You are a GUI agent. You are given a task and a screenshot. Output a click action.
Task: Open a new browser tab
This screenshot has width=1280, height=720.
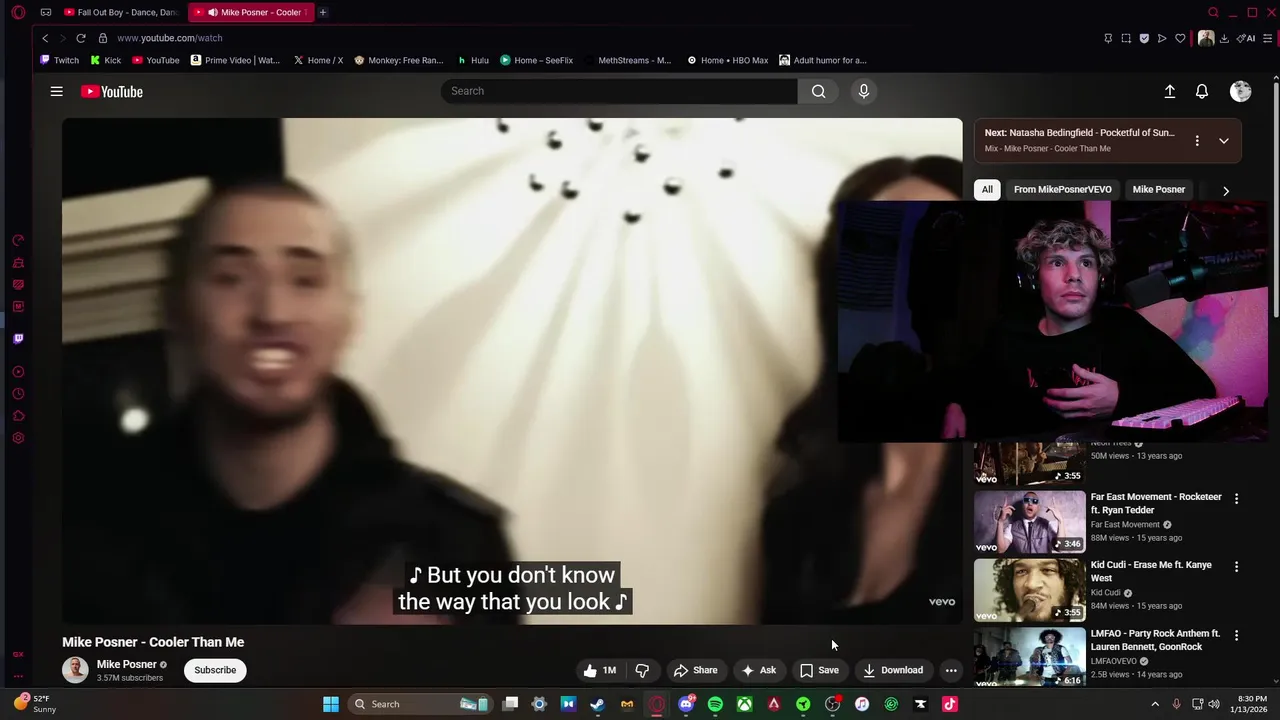[x=322, y=12]
